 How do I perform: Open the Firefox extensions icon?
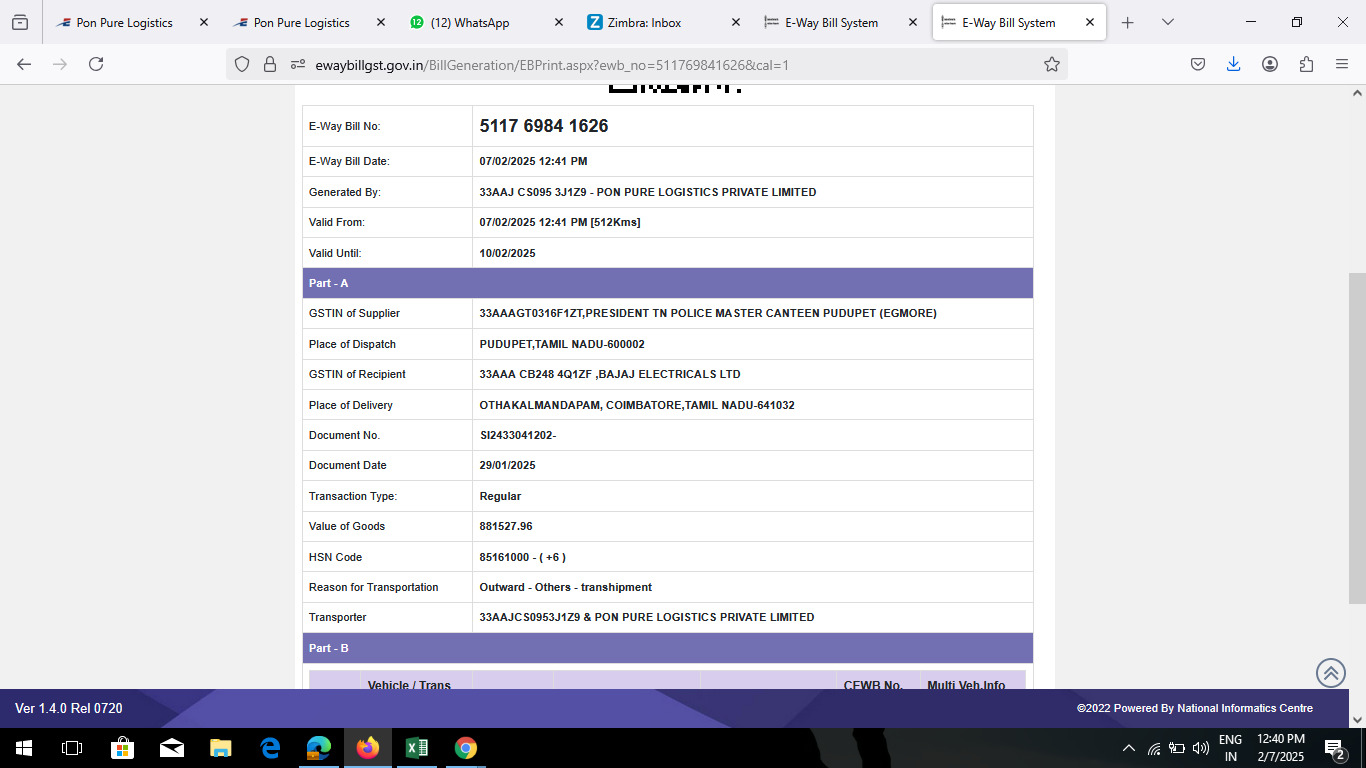coord(1306,64)
